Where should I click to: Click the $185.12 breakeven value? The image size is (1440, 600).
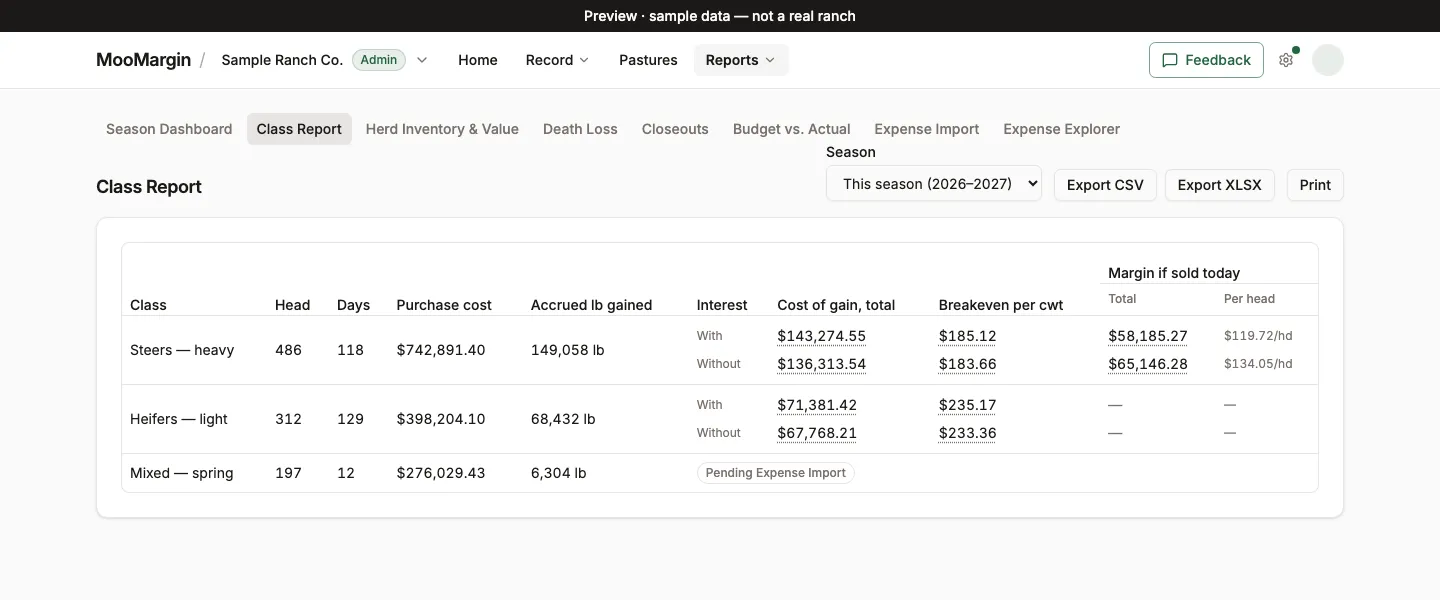click(x=967, y=336)
